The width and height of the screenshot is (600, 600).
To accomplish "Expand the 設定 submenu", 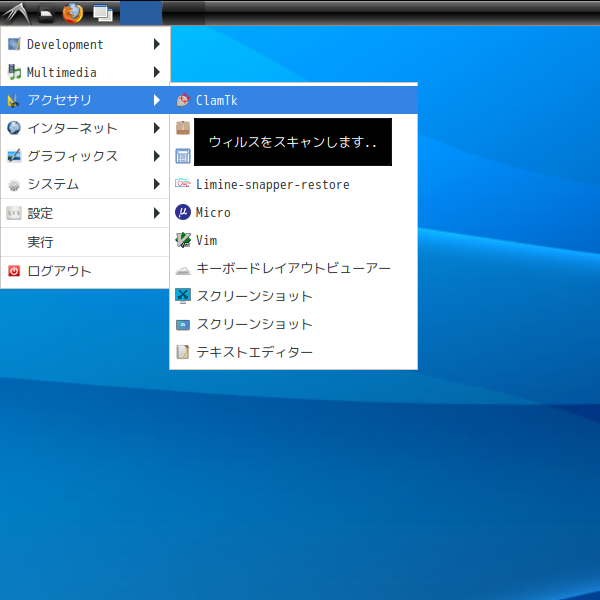I will click(x=85, y=213).
